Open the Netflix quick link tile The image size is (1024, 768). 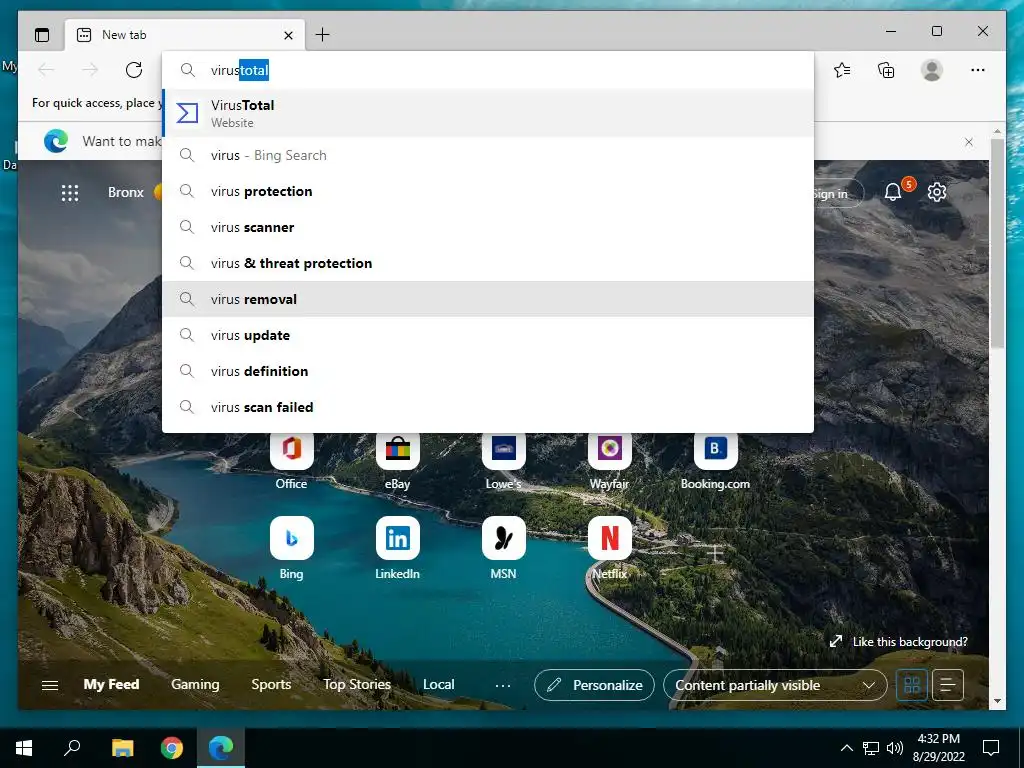(609, 549)
